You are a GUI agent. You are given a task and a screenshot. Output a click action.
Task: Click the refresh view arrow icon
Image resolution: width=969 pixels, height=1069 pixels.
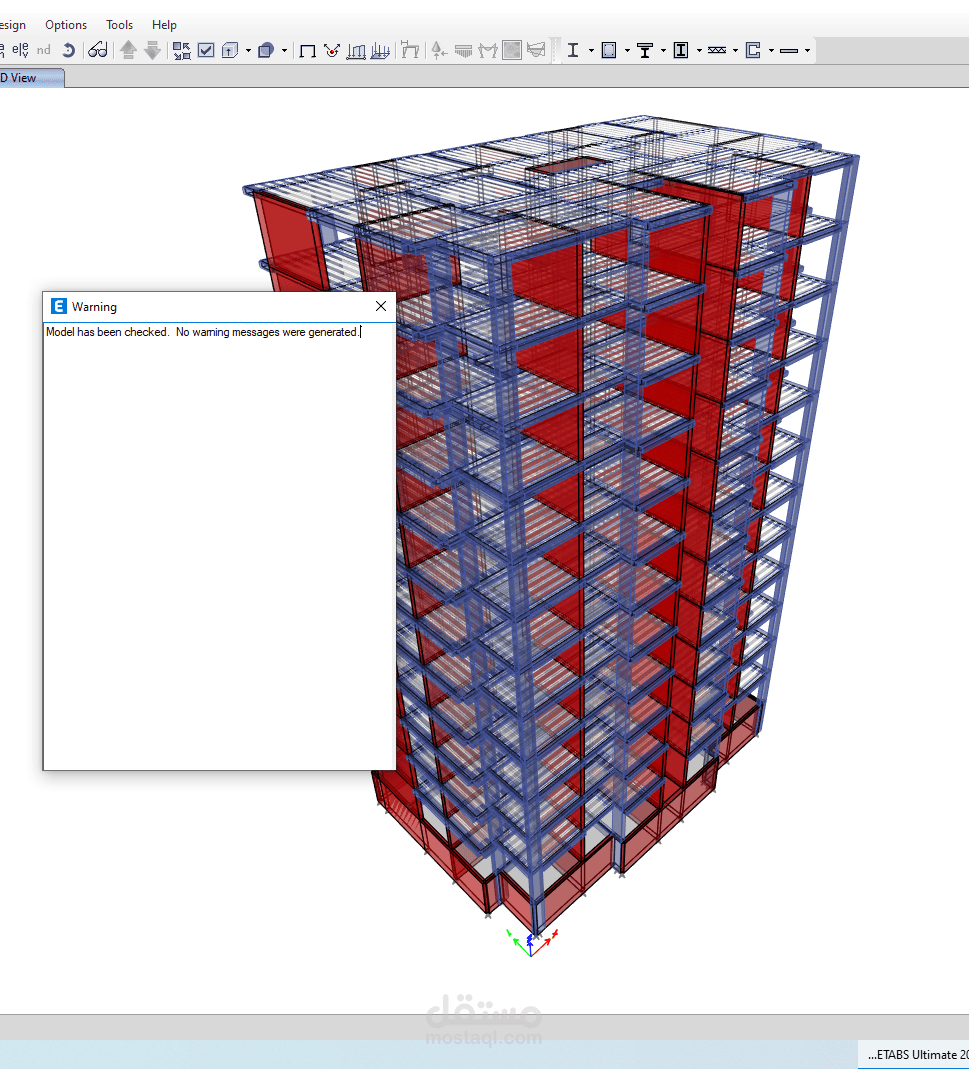click(68, 50)
